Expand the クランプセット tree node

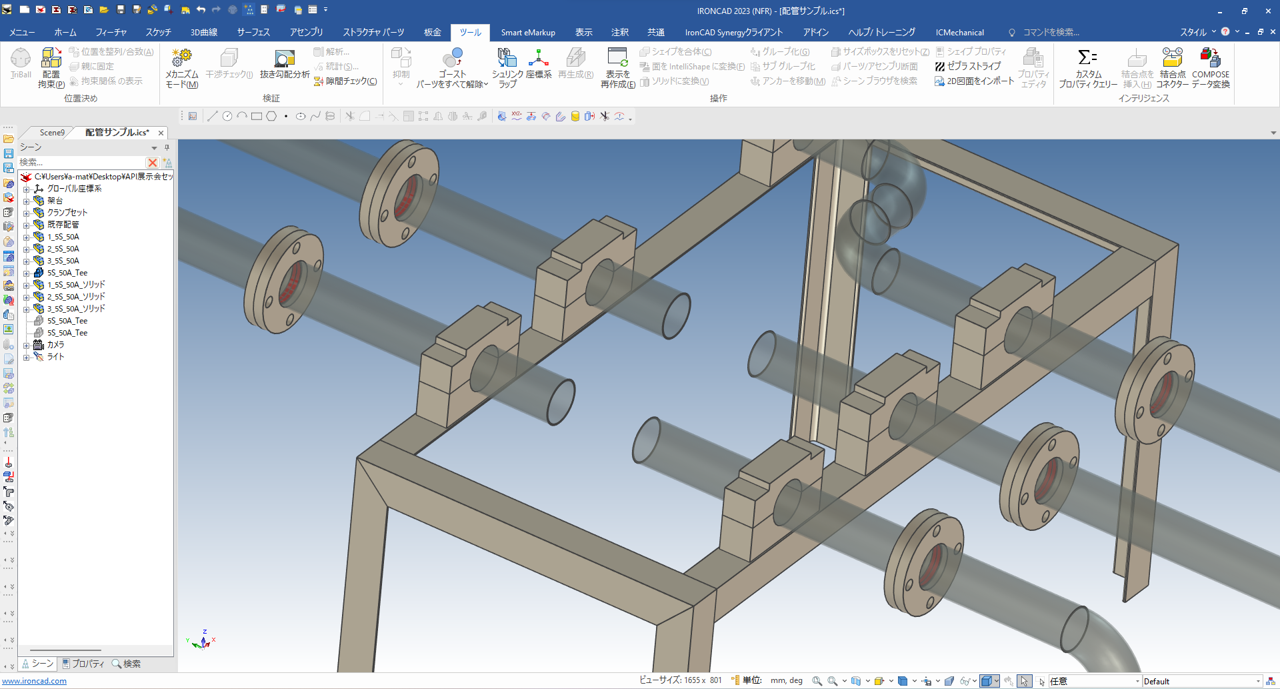27,213
